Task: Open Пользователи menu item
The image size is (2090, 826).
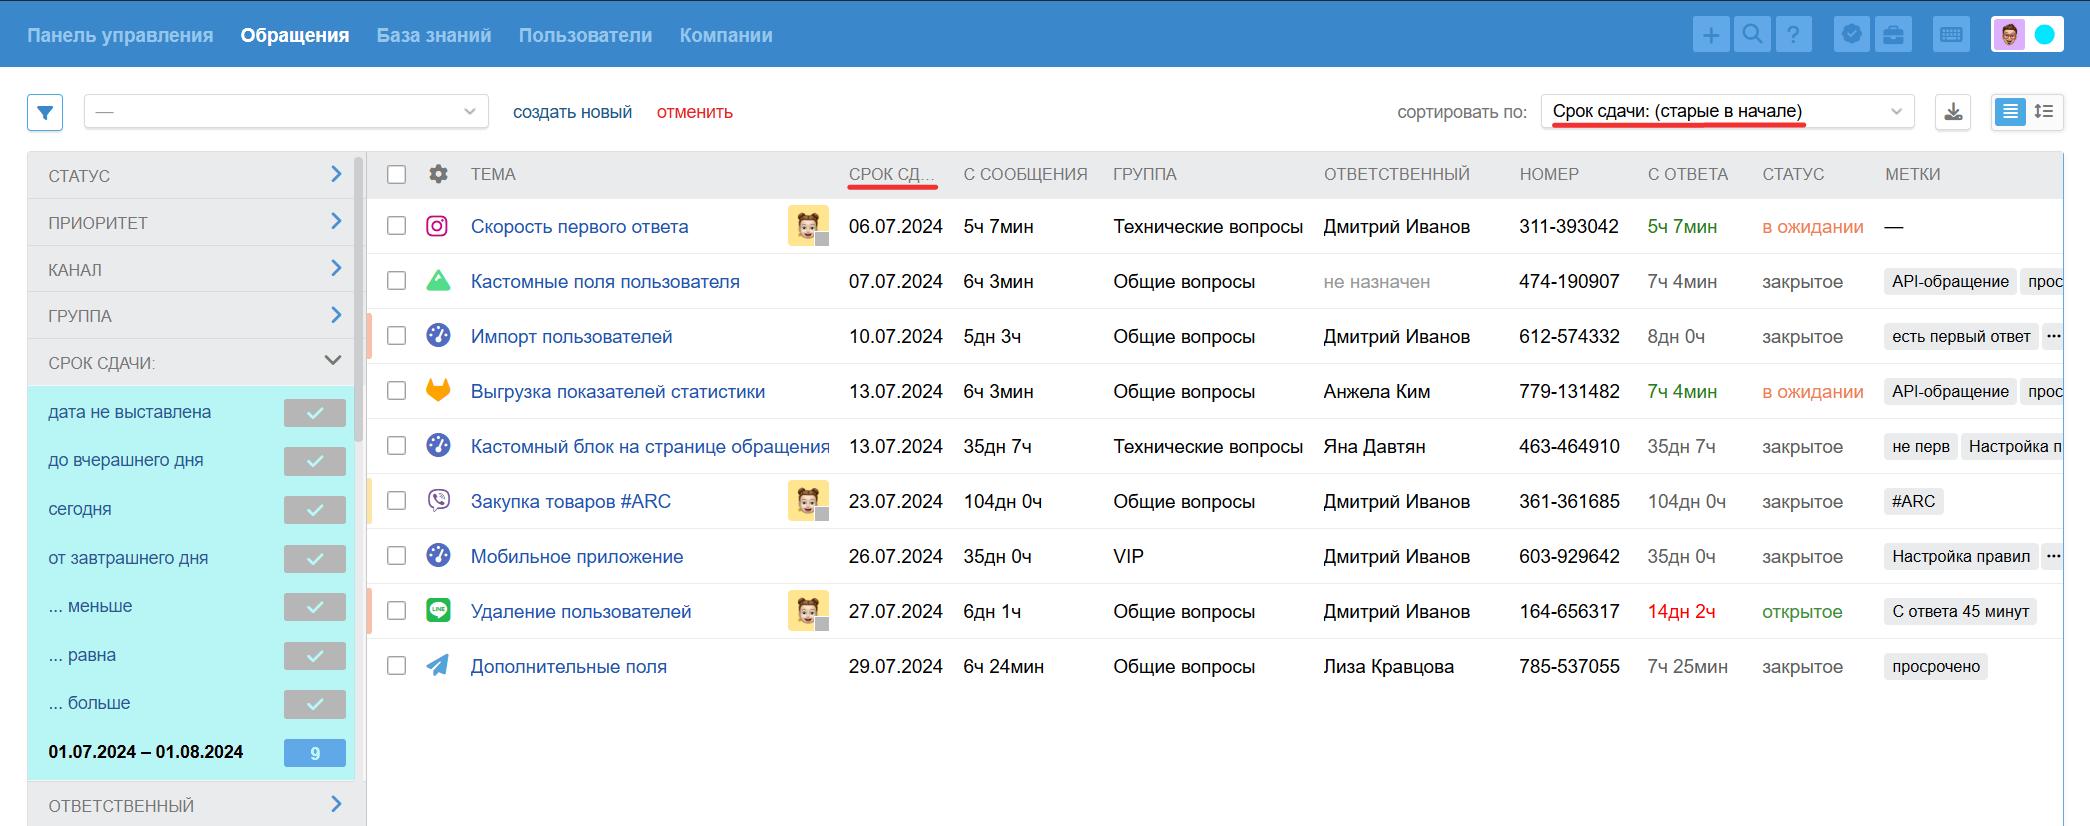Action: tap(585, 35)
